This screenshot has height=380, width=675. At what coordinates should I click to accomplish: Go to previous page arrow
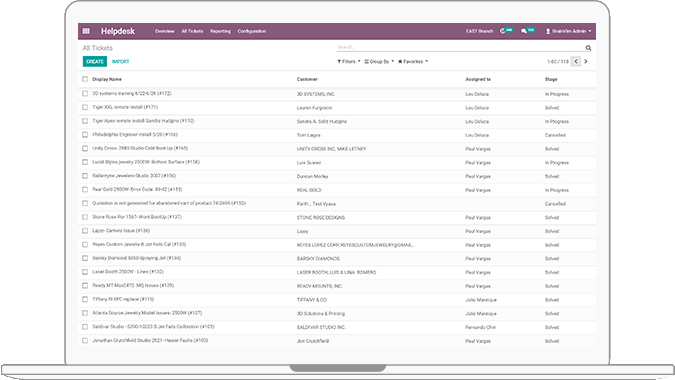pos(576,62)
